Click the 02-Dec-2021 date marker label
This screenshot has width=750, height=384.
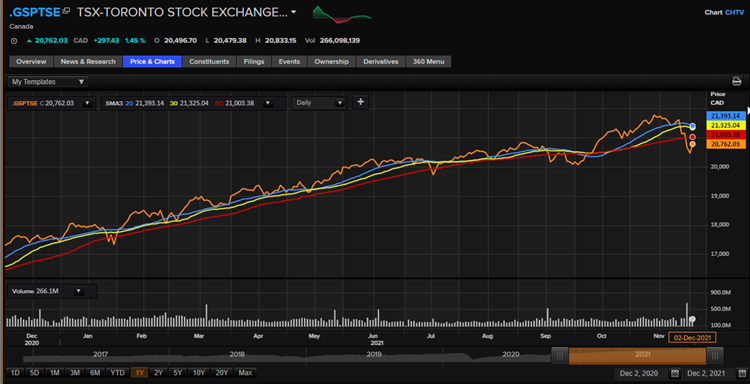pos(692,338)
